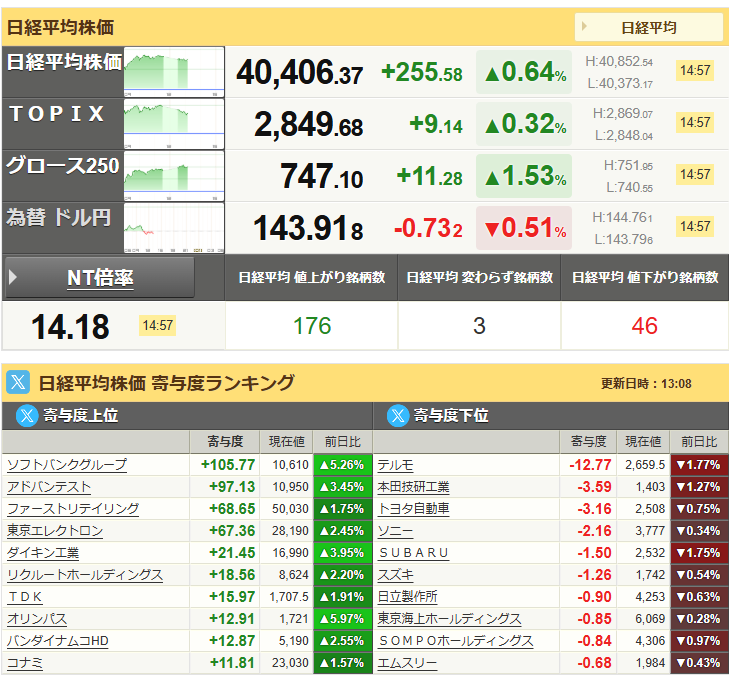
Task: Open 東京海上ホールディングス stock link
Action: (449, 619)
